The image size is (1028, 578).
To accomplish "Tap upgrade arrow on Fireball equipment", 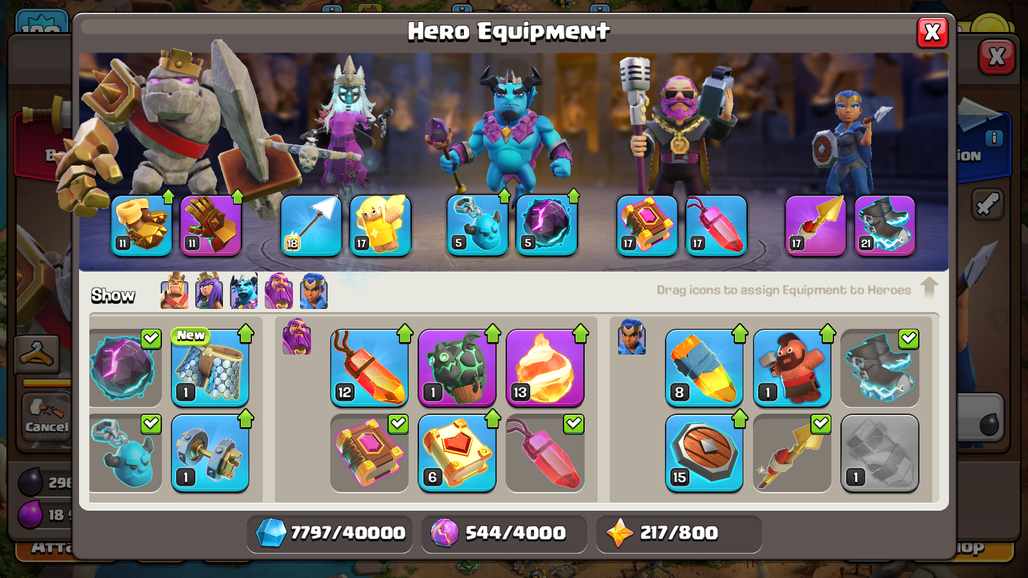I will pos(580,334).
